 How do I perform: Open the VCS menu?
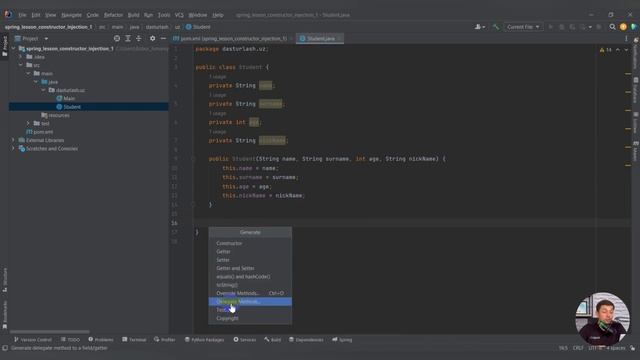point(179,15)
